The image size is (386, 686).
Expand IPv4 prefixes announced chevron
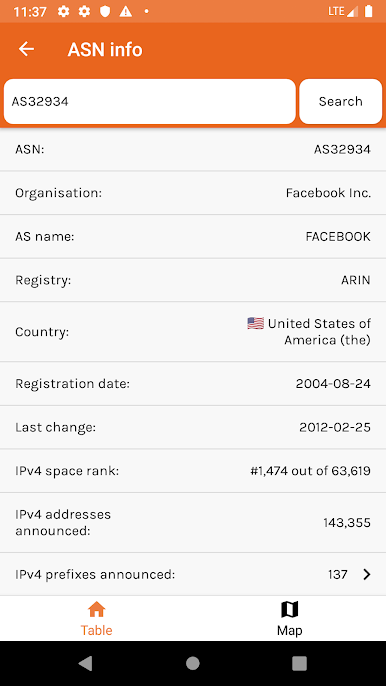(x=367, y=574)
